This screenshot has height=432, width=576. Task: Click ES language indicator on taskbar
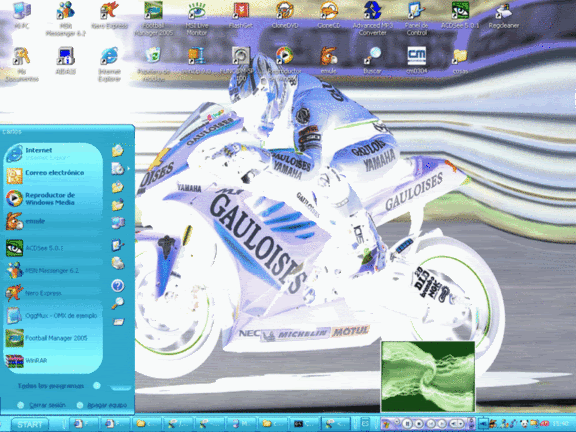365,424
